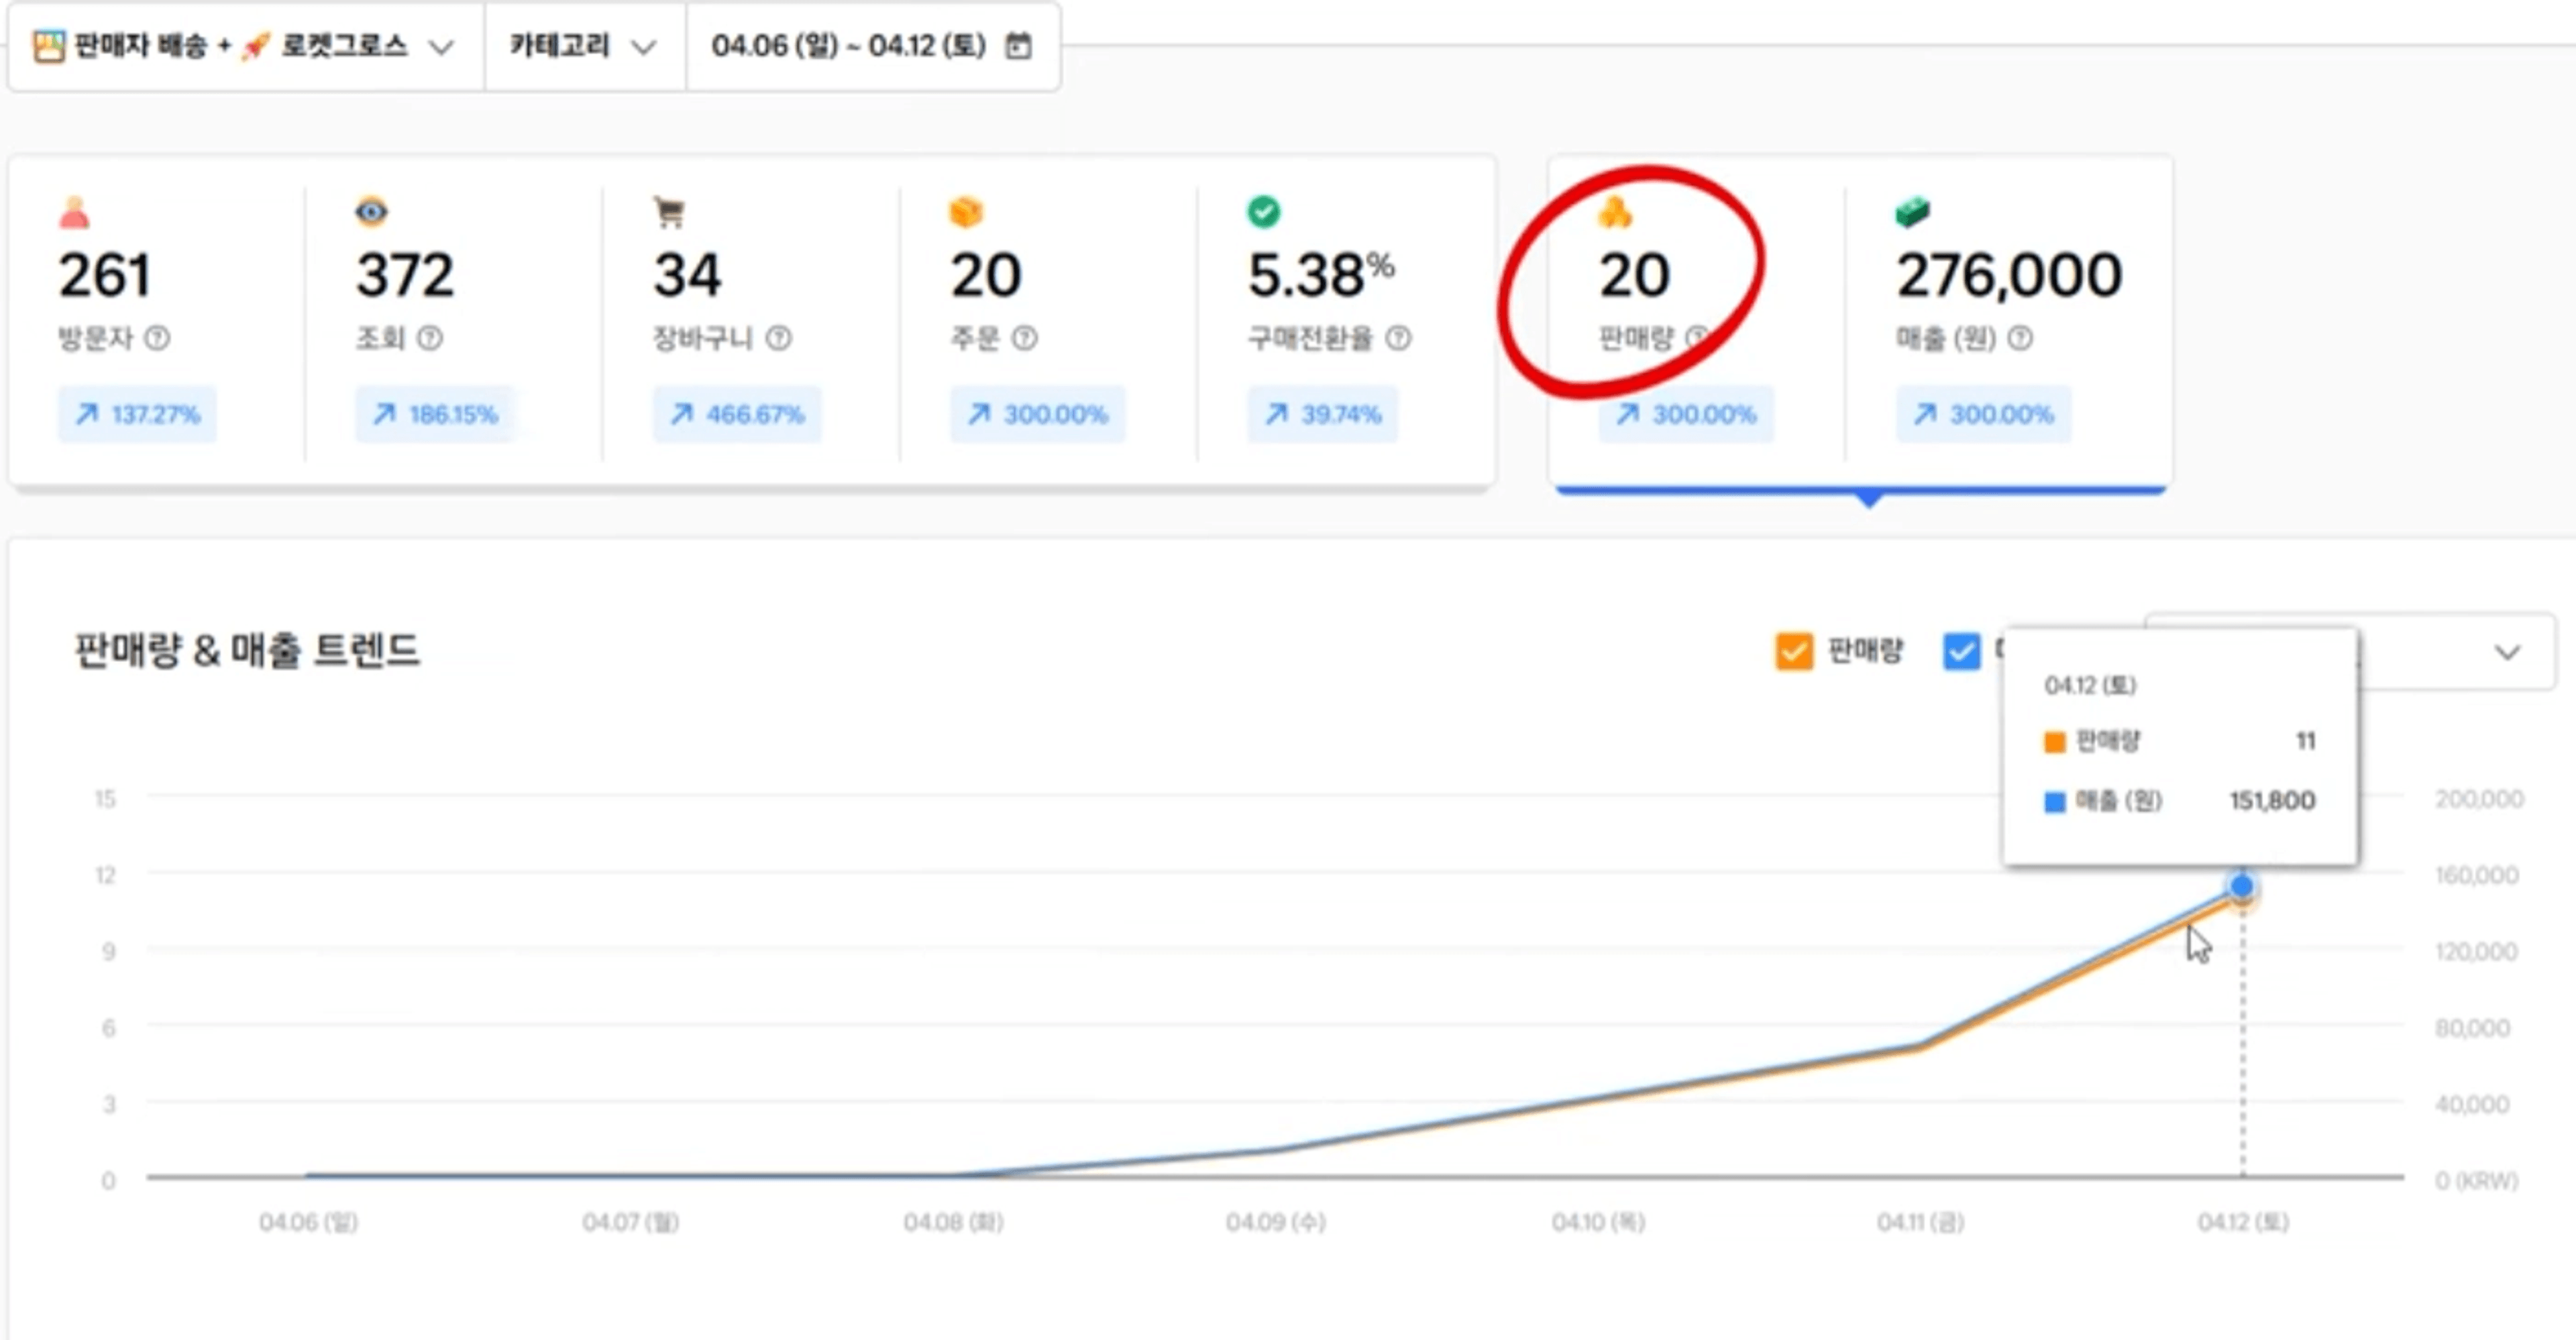Viewport: 2576px width, 1340px height.
Task: Click the 300.00% badge under 주문
Action: point(1037,414)
